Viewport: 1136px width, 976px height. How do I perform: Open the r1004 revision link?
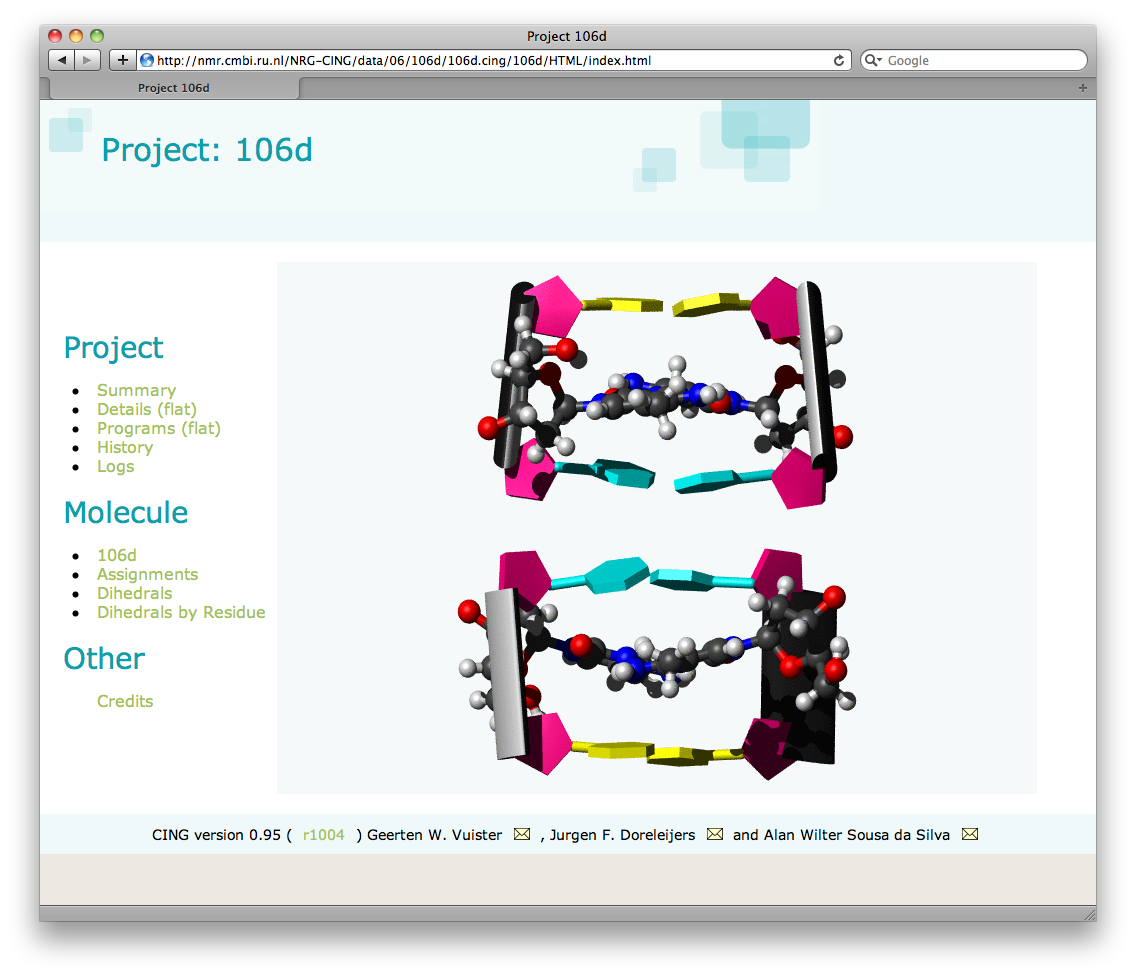point(323,835)
